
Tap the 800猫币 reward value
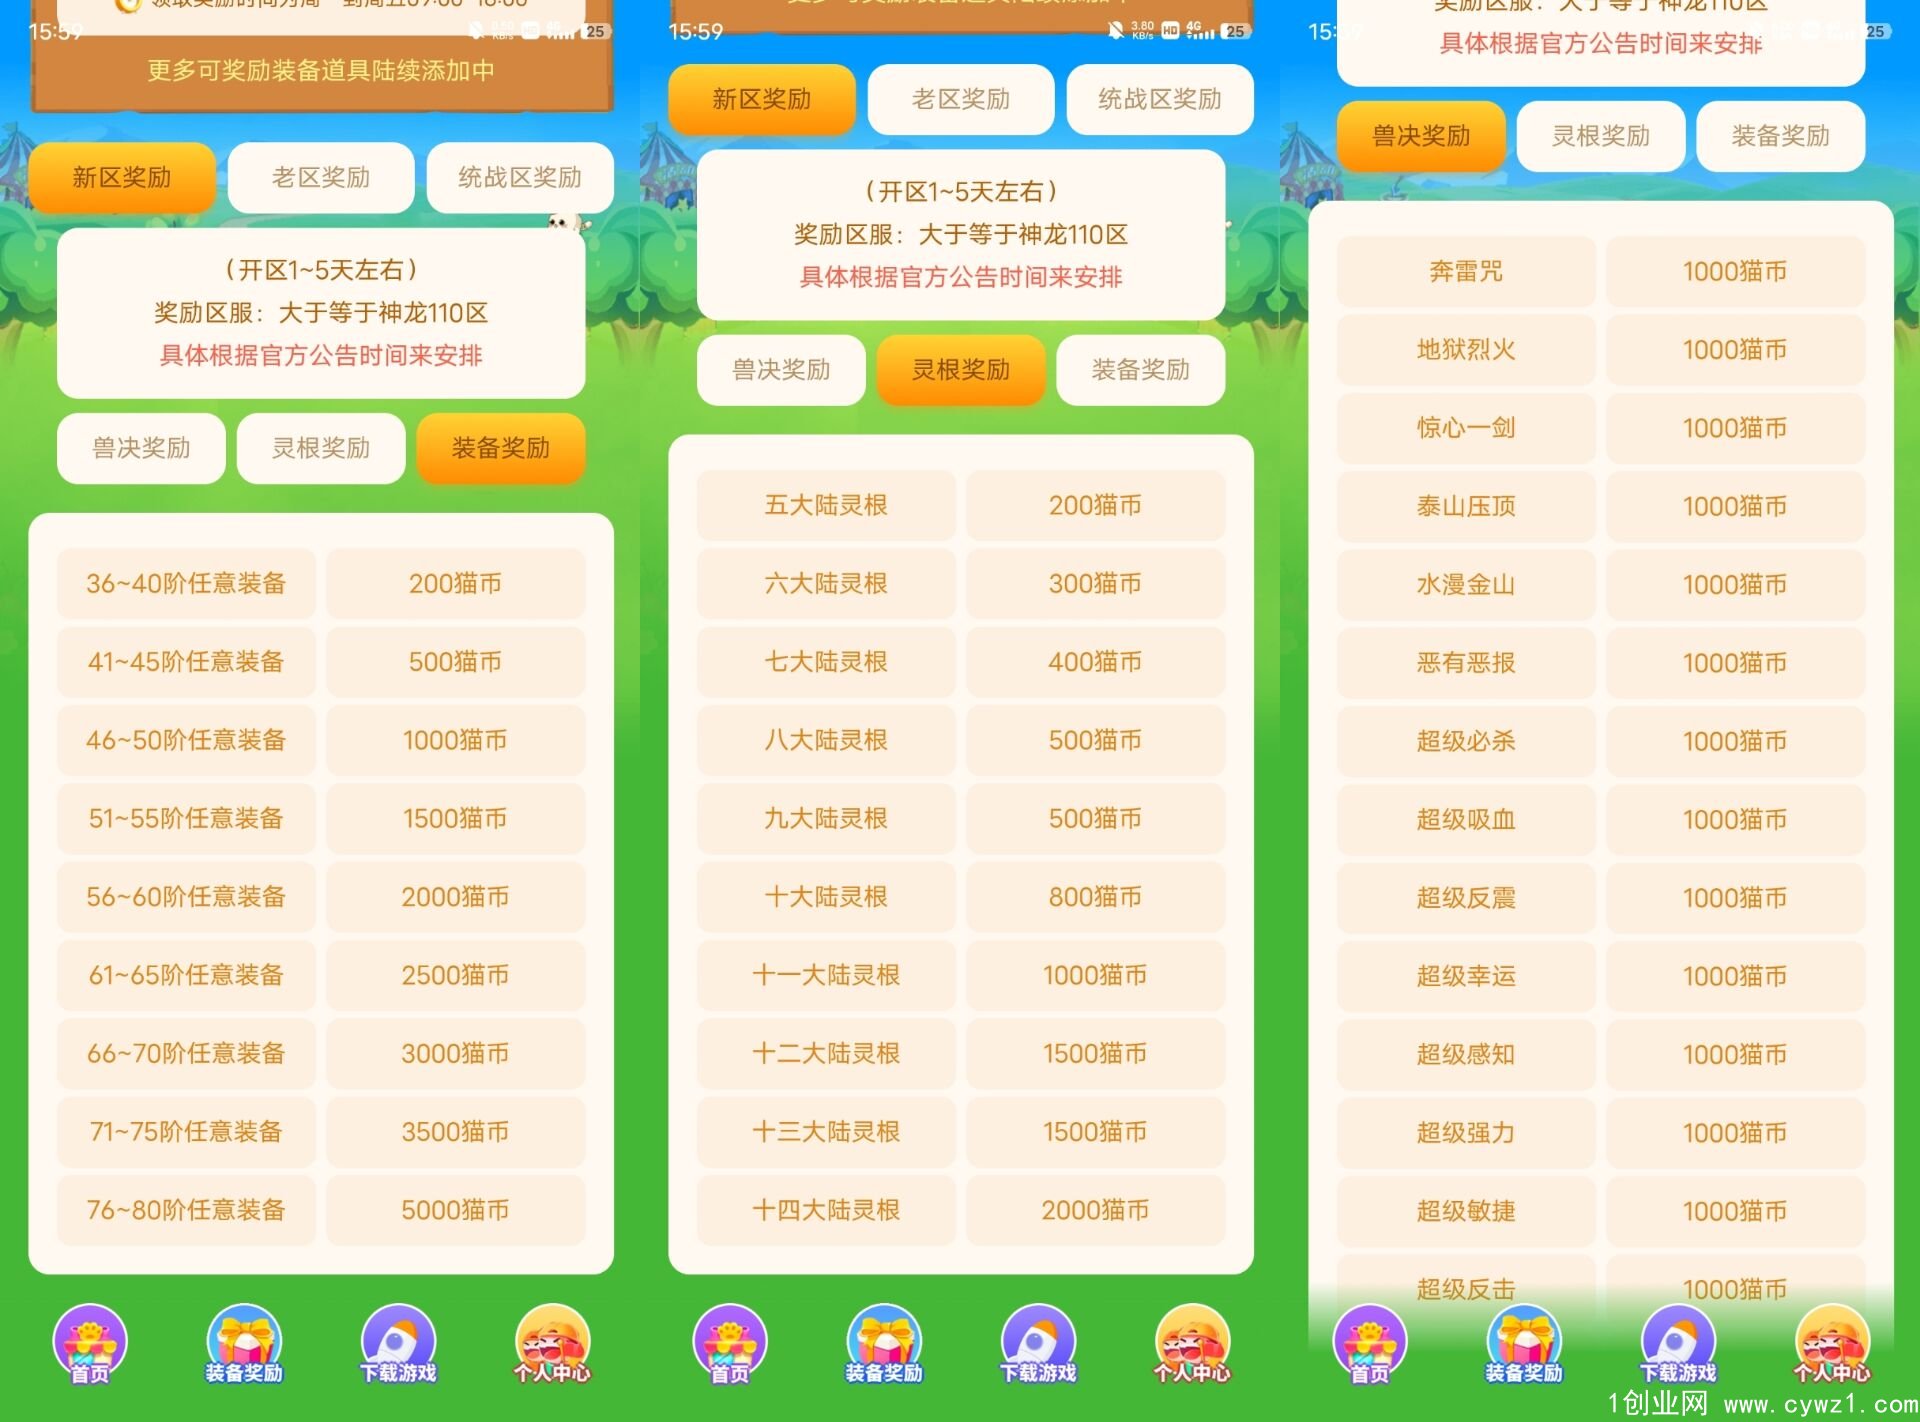tap(1096, 896)
